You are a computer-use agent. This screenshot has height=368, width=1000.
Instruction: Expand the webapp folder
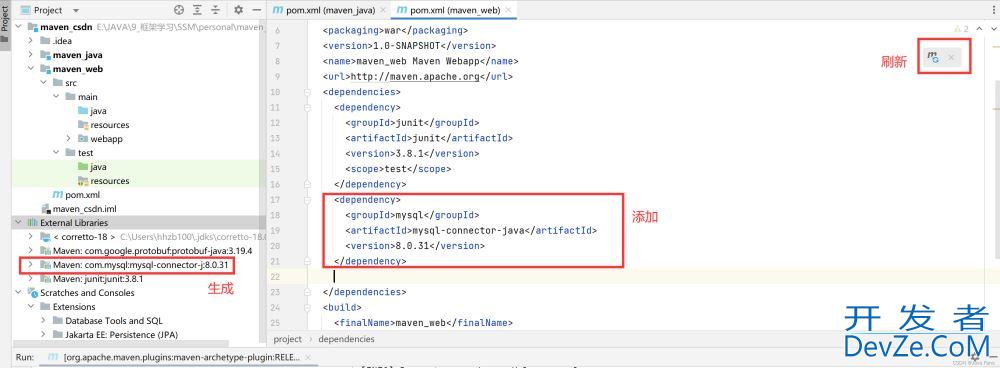coord(68,138)
